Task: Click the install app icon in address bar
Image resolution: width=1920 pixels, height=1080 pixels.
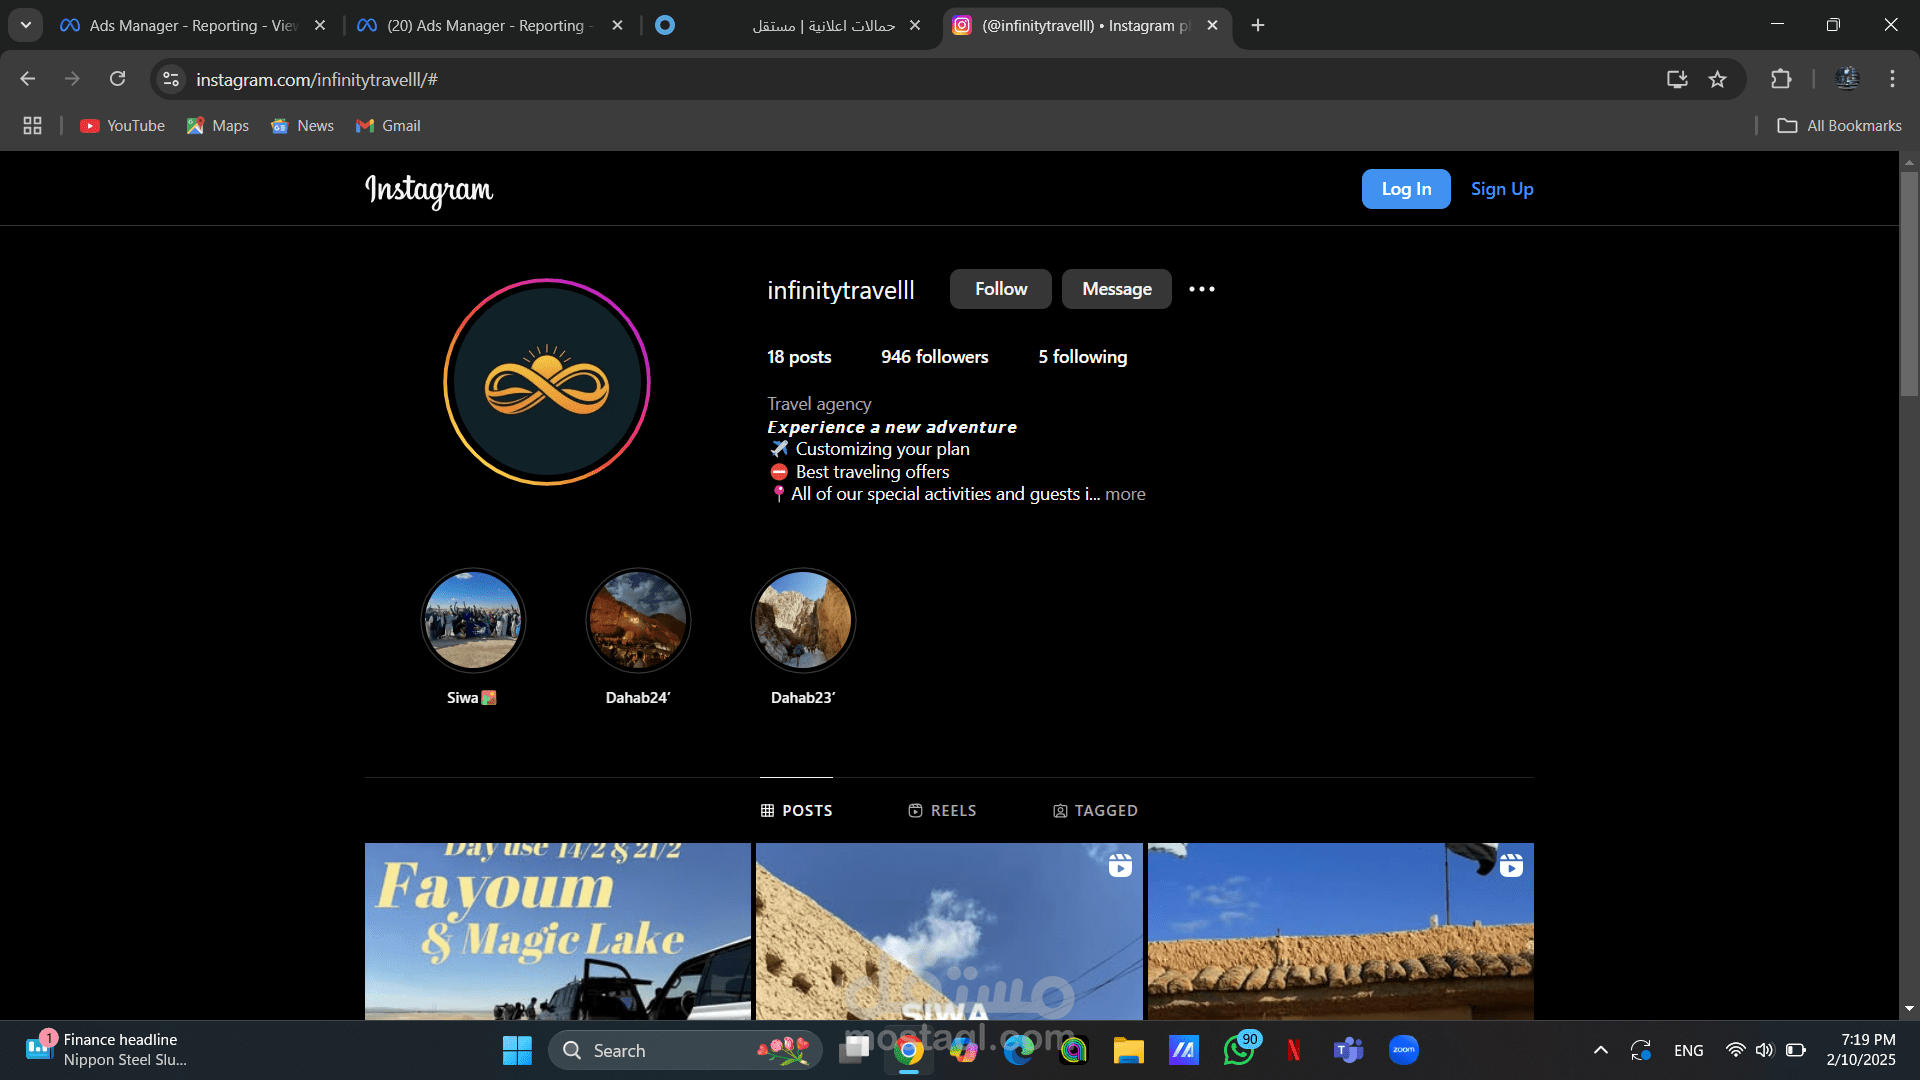Action: pos(1677,79)
